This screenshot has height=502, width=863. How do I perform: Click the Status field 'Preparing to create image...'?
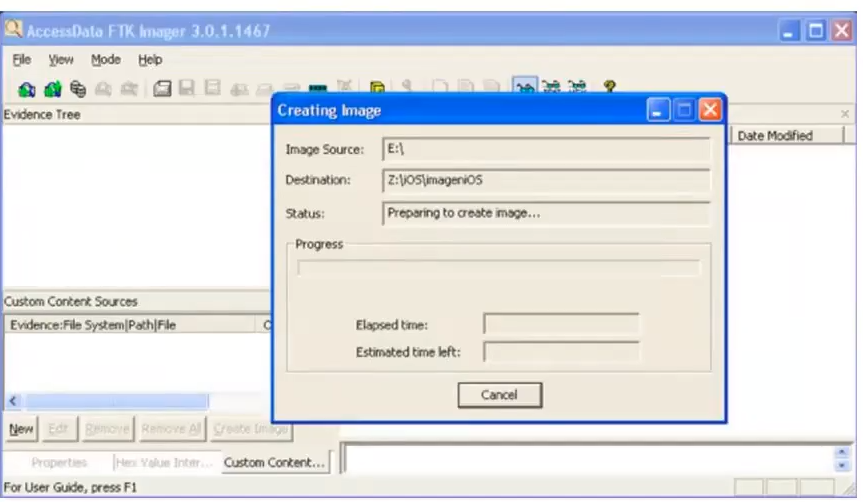coord(546,213)
